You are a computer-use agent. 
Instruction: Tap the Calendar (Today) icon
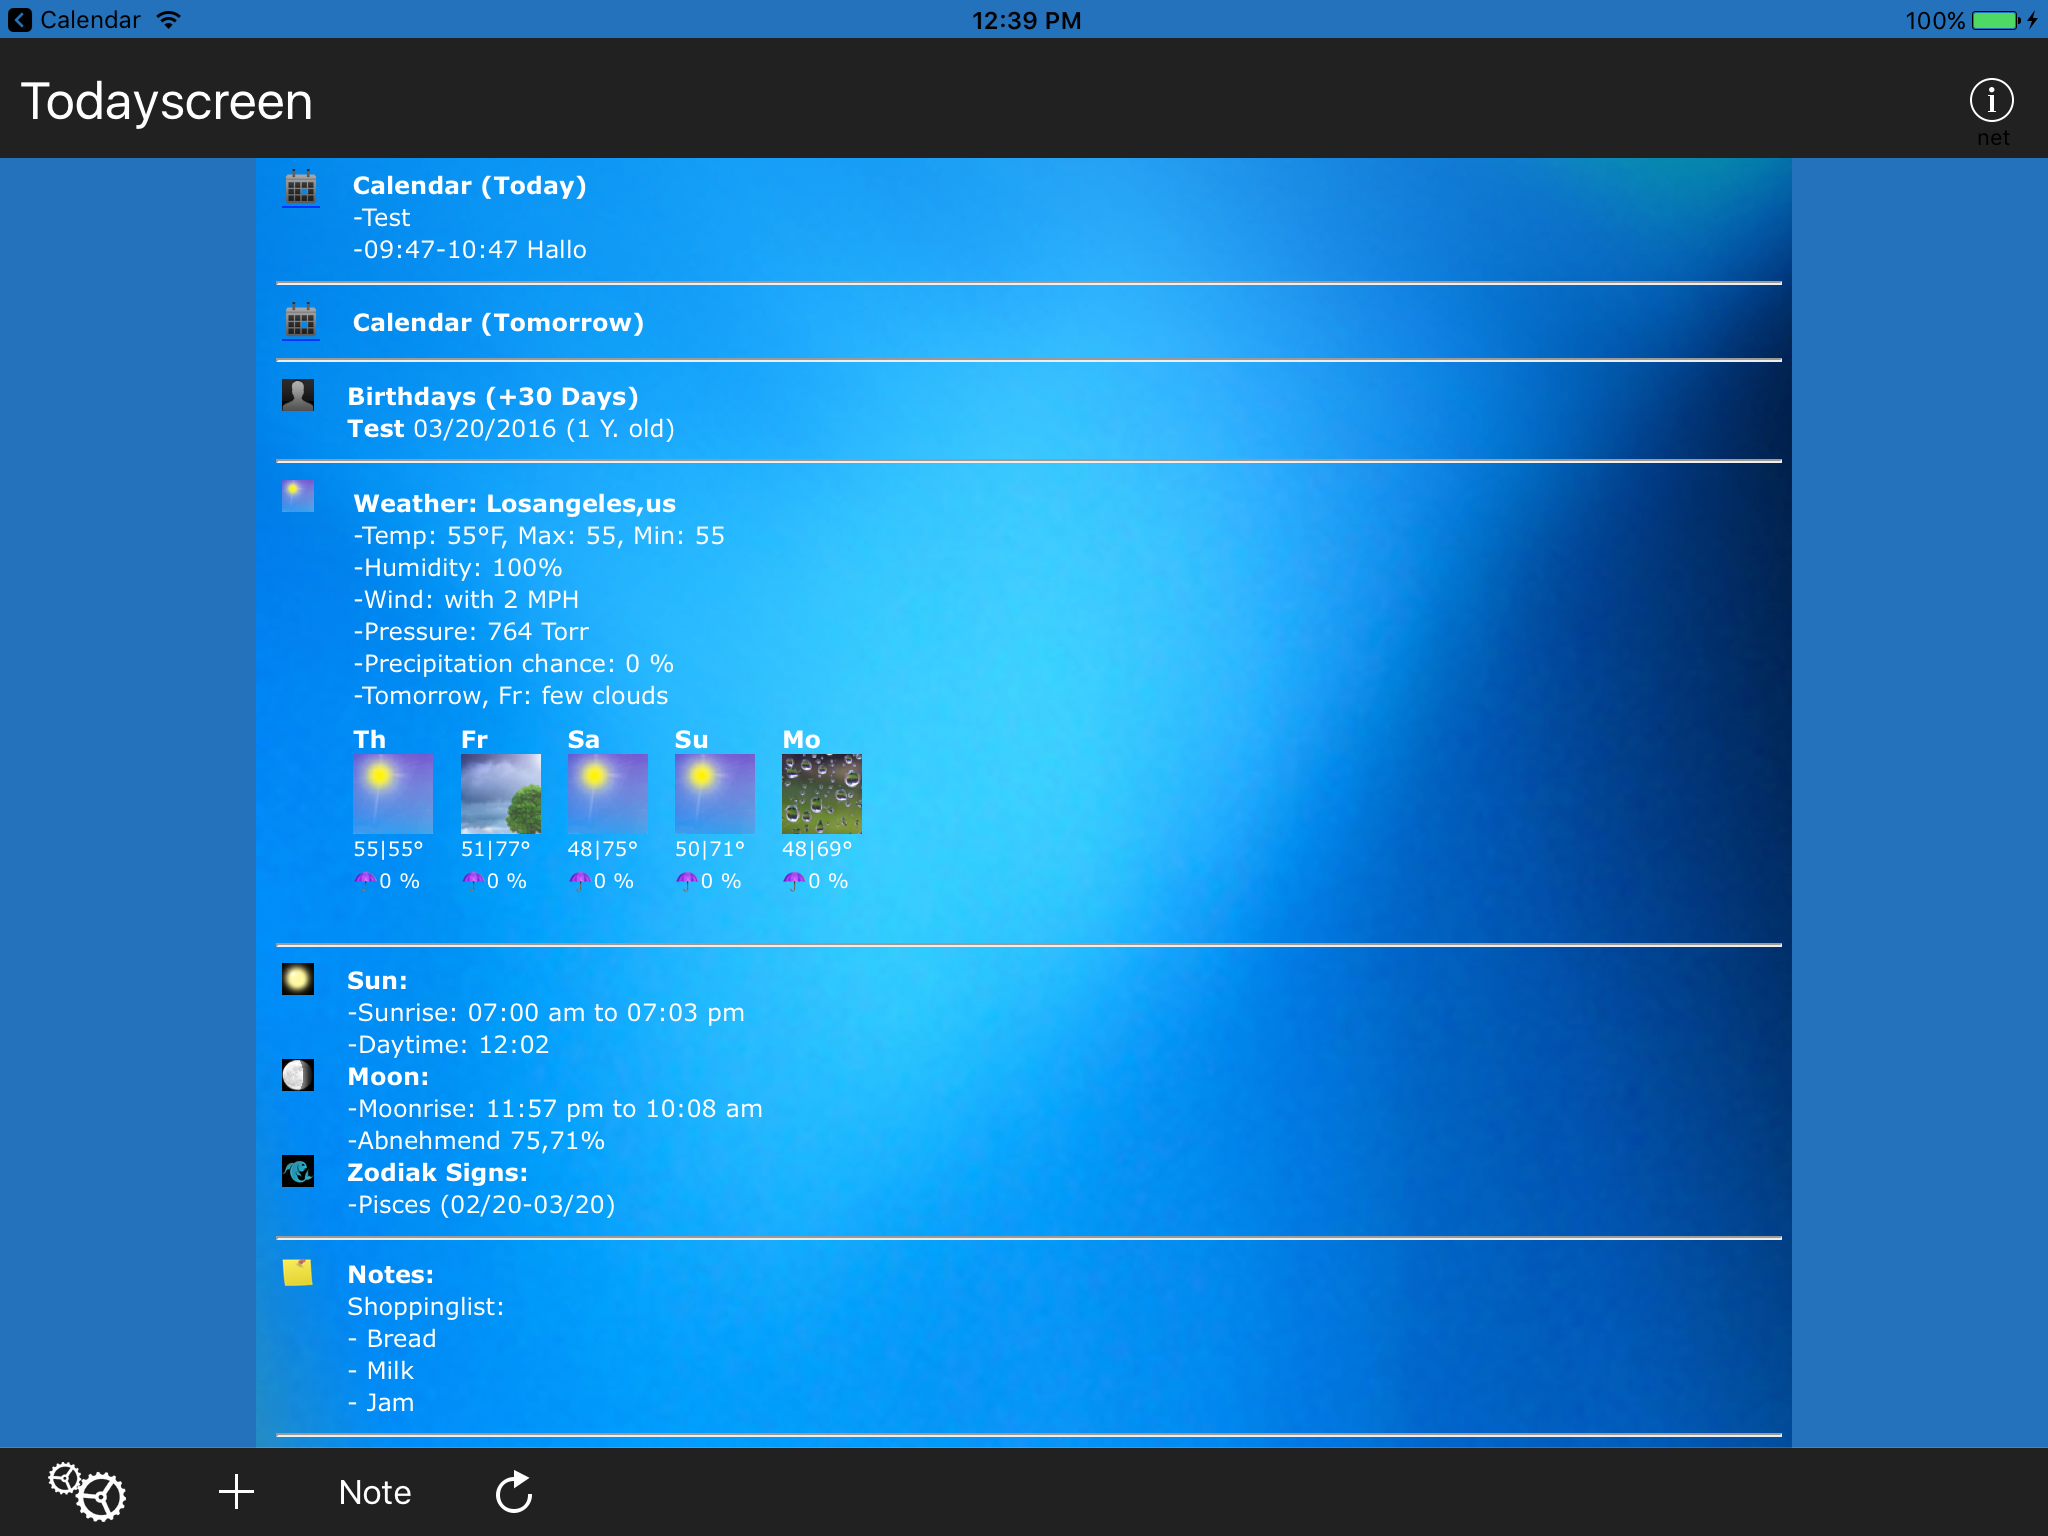coord(300,187)
